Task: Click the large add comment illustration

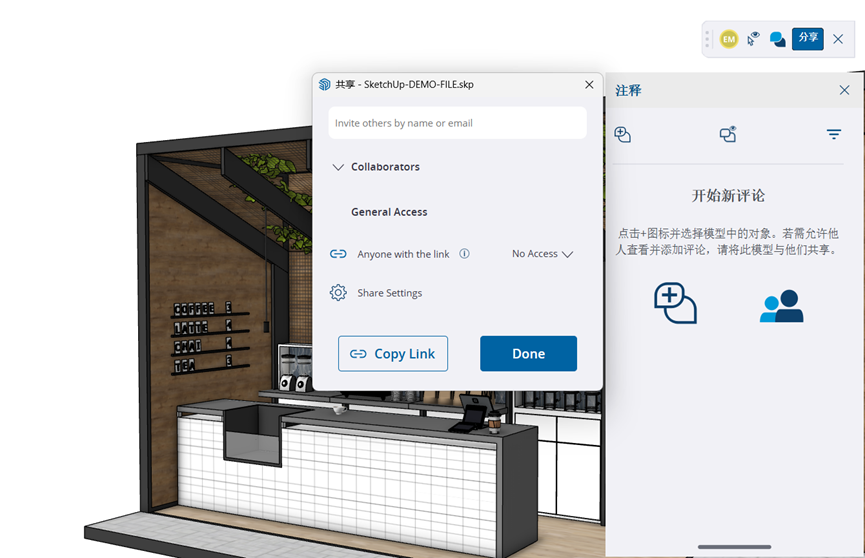Action: 675,303
